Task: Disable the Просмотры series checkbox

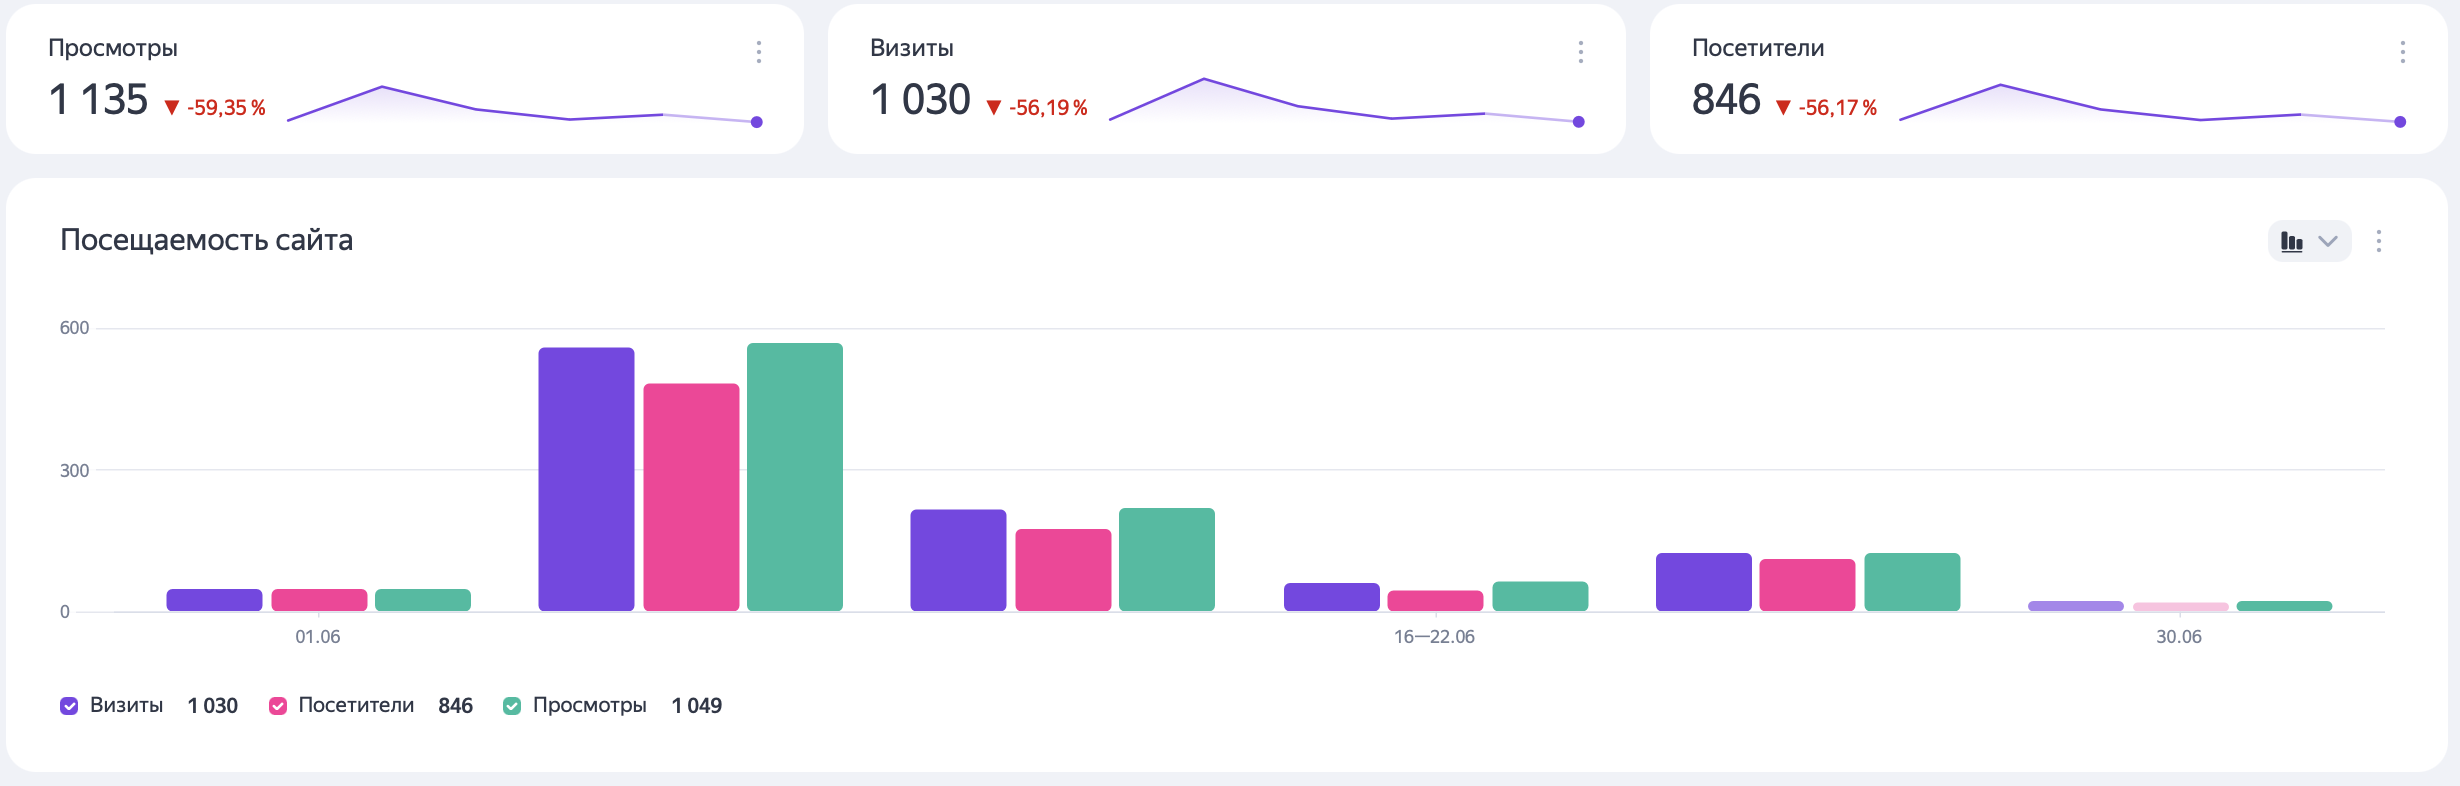Action: click(x=512, y=706)
